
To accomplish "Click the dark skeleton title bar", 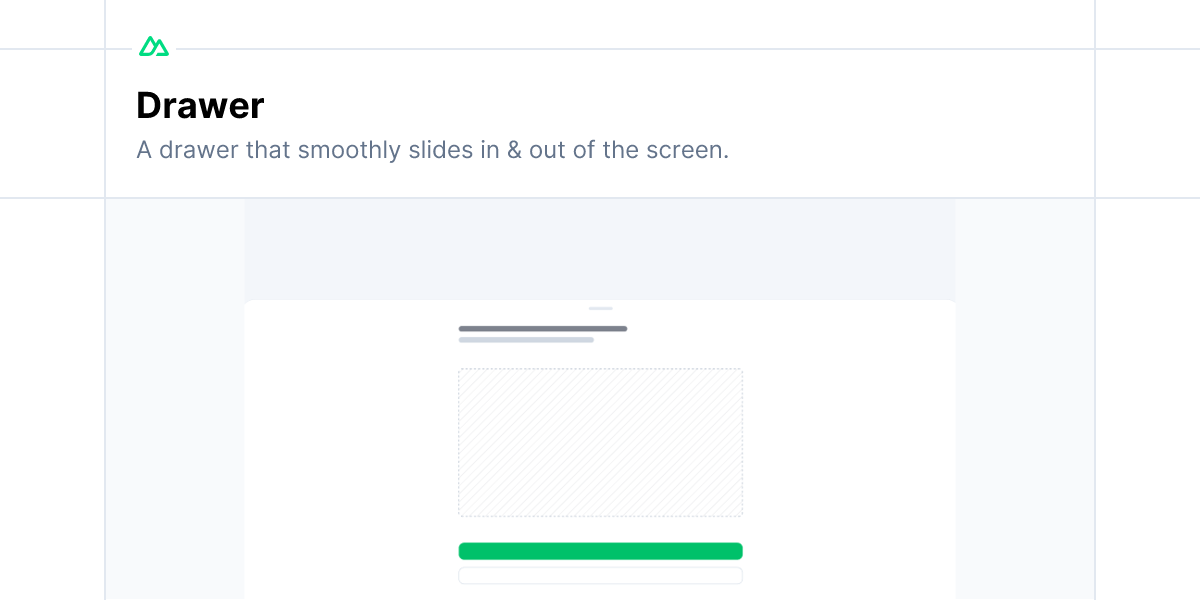I will (543, 328).
